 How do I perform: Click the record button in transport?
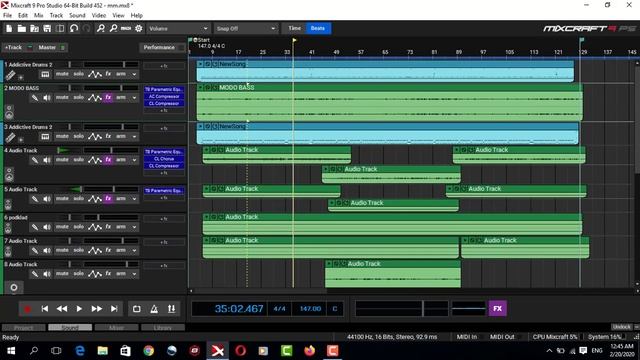coord(27,309)
